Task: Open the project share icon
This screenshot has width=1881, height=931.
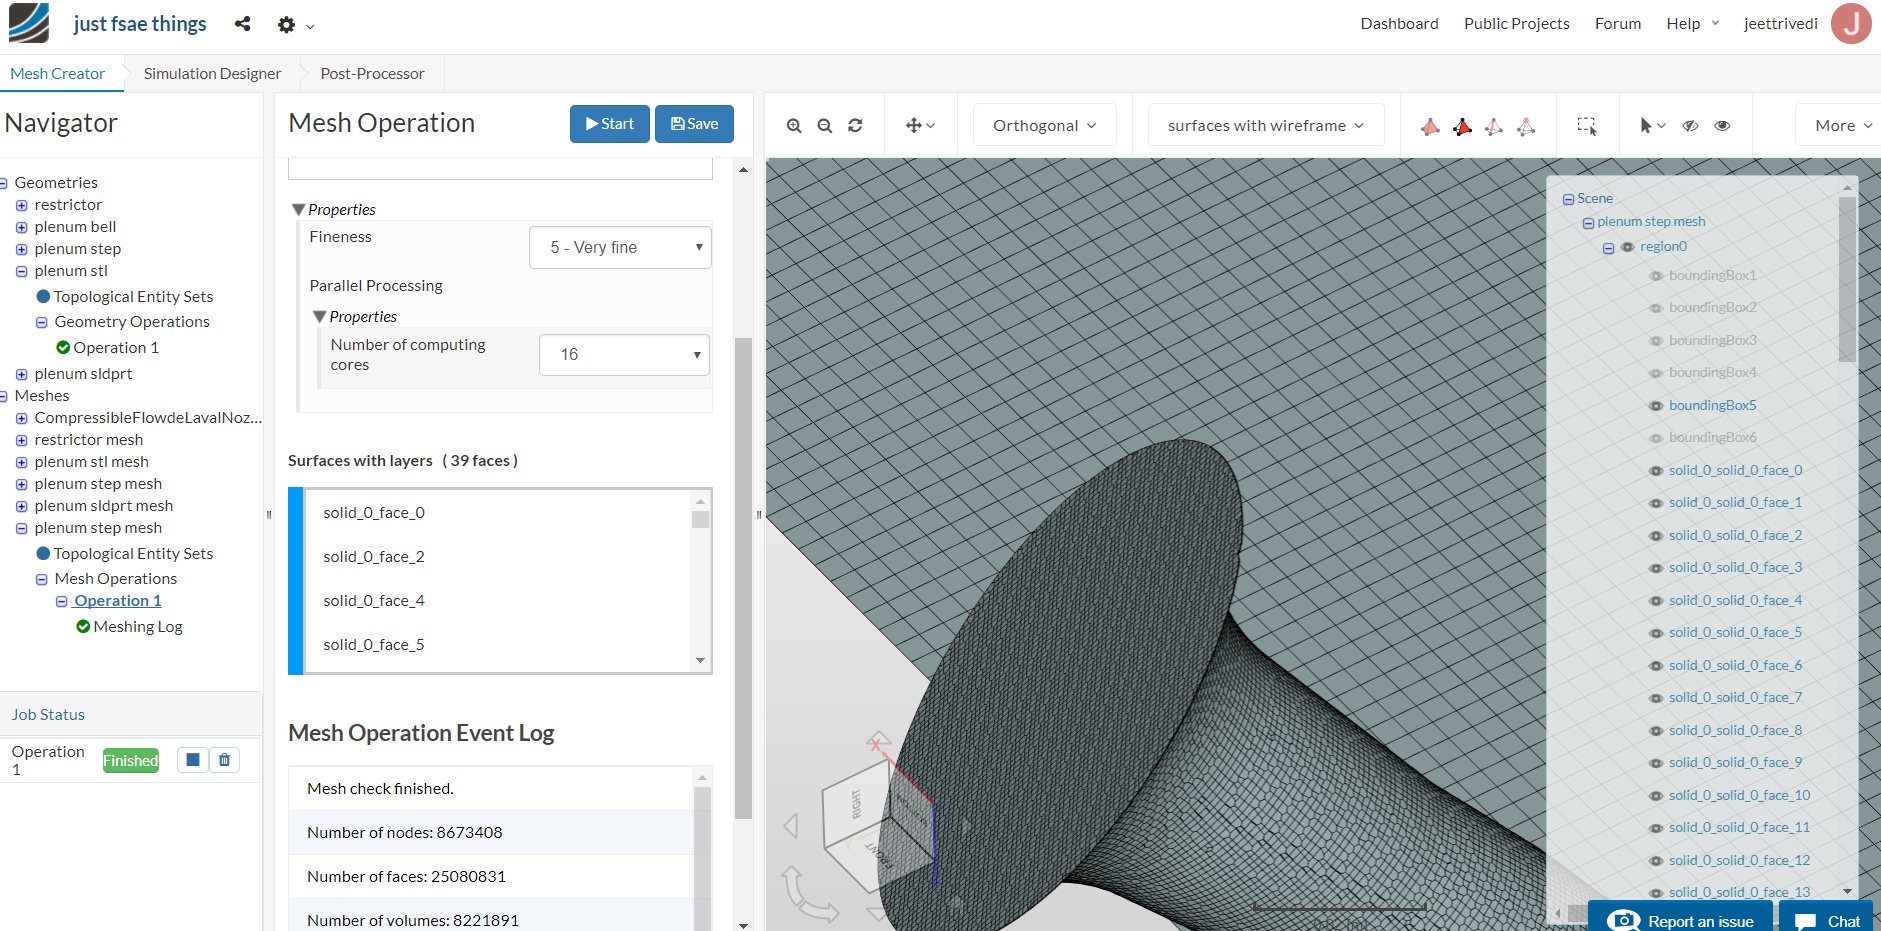Action: pos(243,24)
